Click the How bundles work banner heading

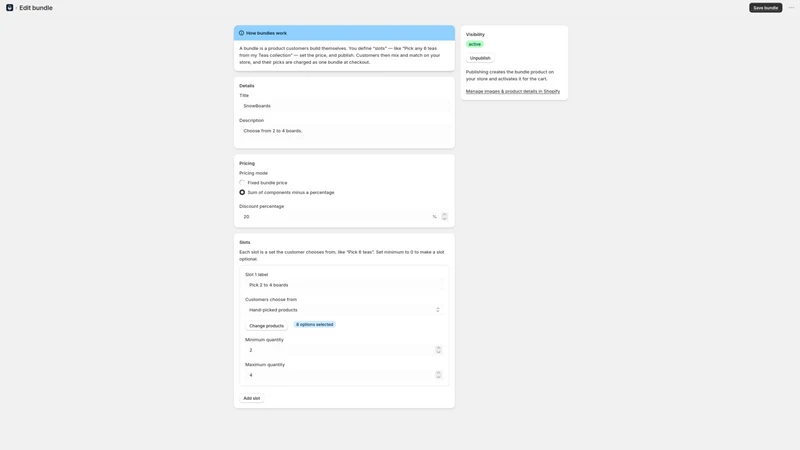tap(266, 33)
